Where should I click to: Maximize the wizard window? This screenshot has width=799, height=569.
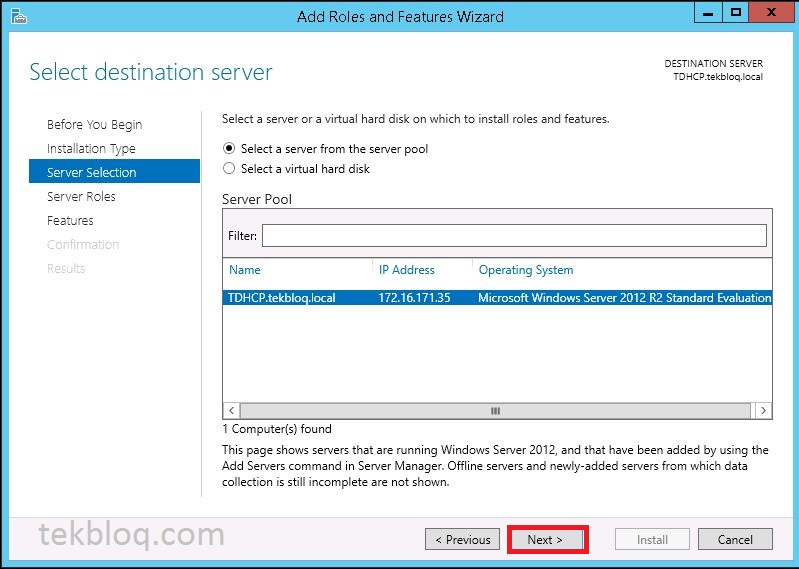(736, 13)
